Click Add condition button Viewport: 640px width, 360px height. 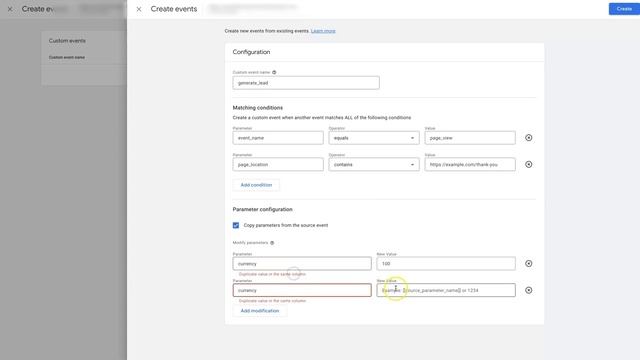[256, 185]
